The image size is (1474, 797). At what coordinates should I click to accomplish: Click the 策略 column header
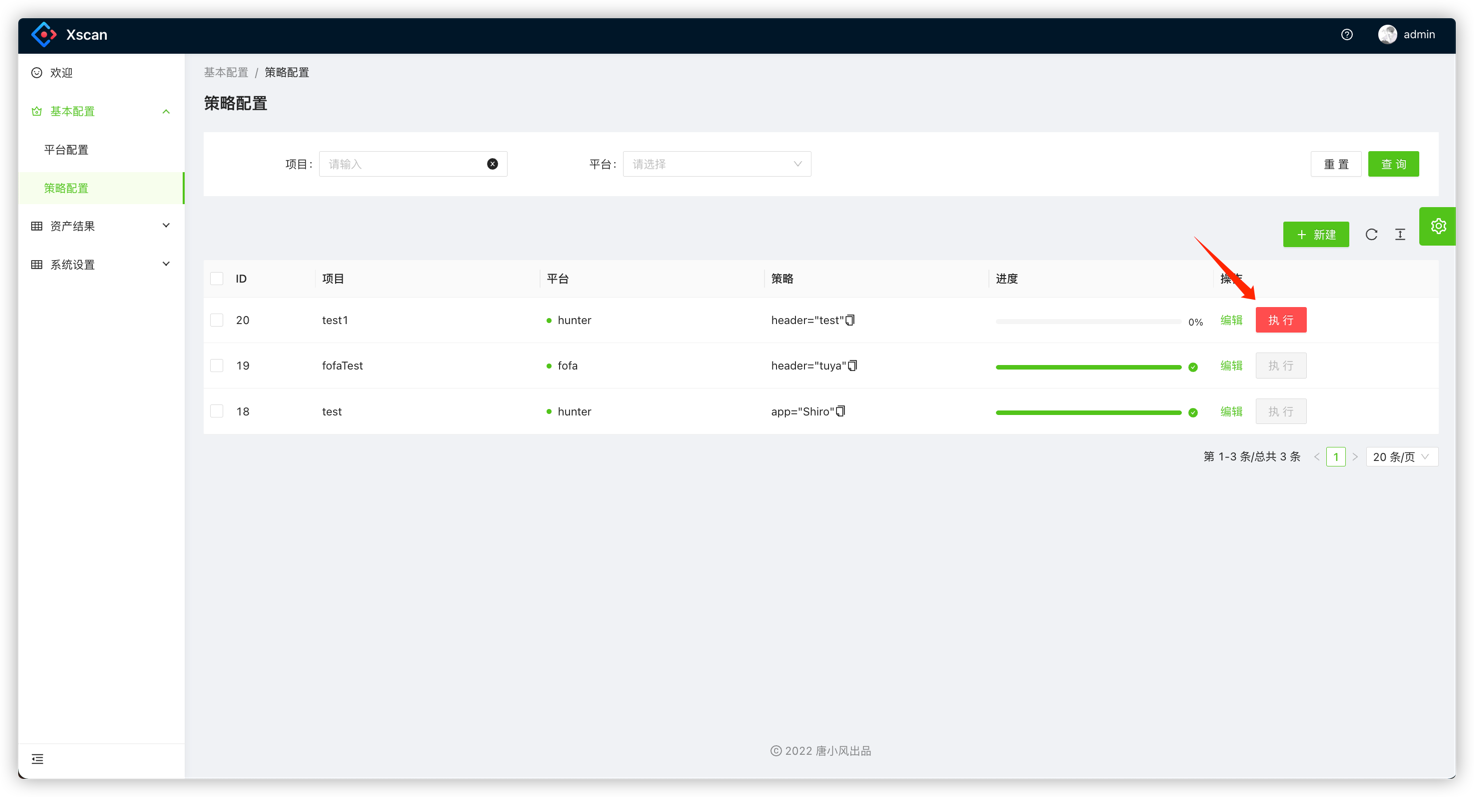[x=782, y=279]
